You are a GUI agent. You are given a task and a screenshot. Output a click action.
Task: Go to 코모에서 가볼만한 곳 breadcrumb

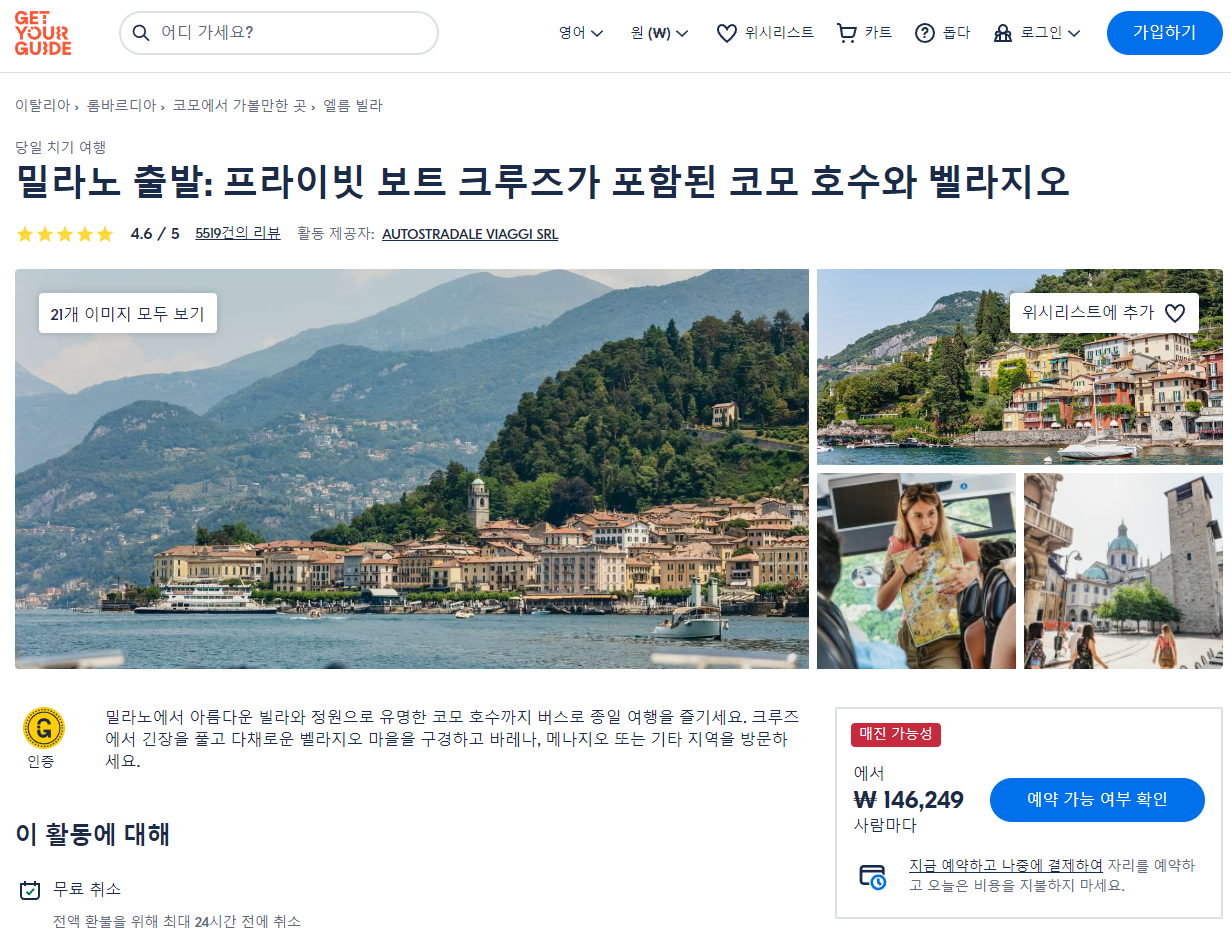(239, 105)
